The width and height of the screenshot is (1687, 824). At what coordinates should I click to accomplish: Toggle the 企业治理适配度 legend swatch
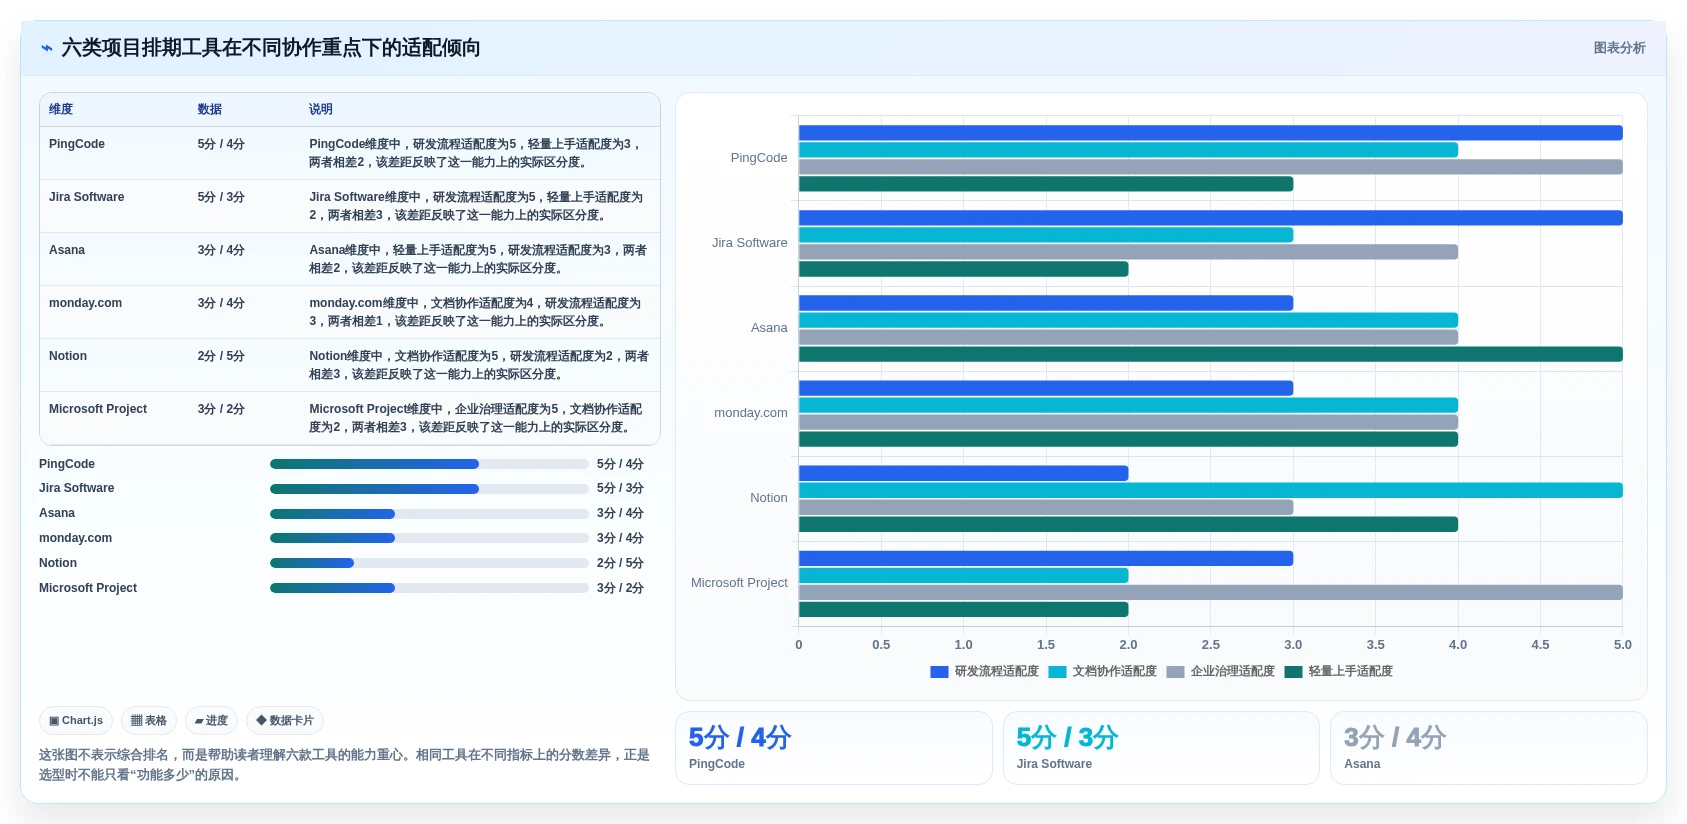tap(1175, 672)
